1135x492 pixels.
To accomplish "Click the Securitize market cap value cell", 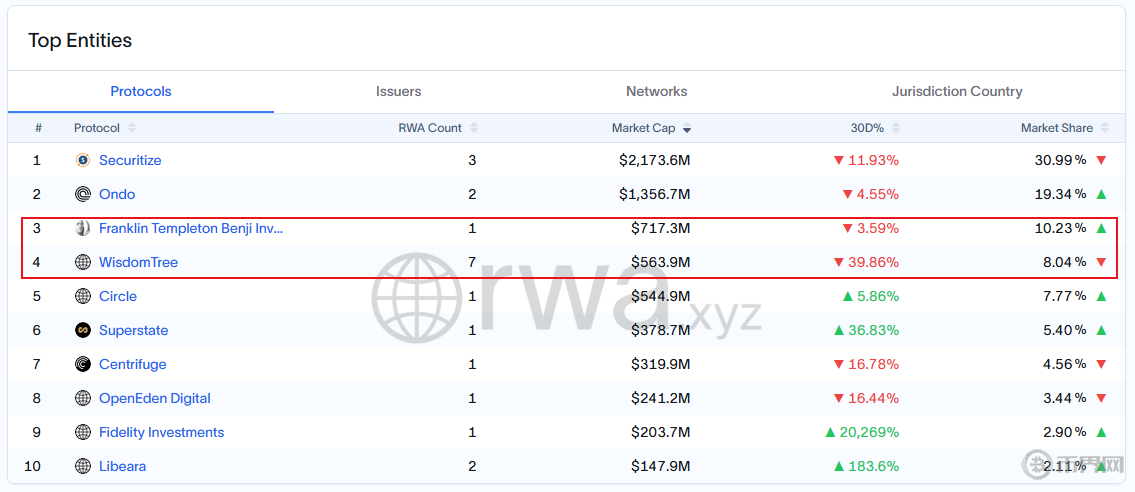I will pos(654,160).
